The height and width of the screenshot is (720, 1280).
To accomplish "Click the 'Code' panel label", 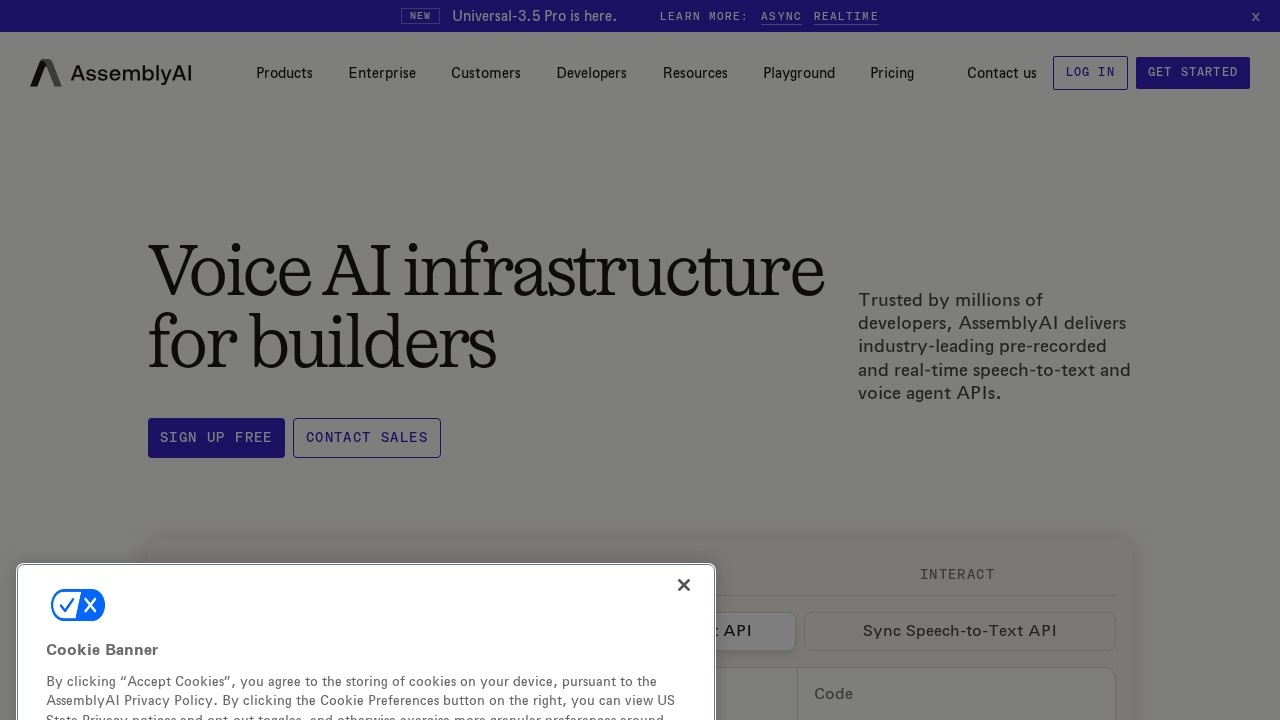I will pyautogui.click(x=833, y=694).
